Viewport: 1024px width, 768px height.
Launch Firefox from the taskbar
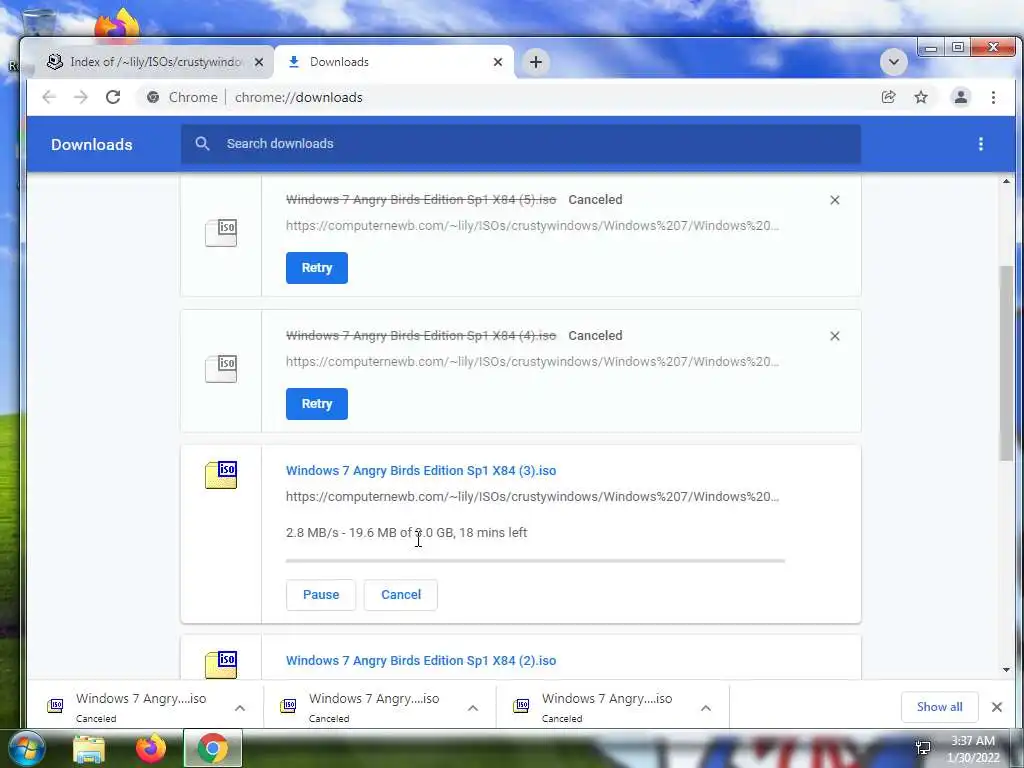(150, 749)
